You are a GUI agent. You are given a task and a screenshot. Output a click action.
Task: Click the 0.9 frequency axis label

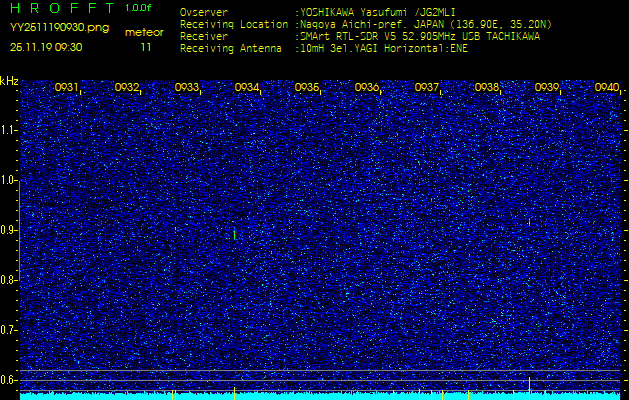point(9,230)
